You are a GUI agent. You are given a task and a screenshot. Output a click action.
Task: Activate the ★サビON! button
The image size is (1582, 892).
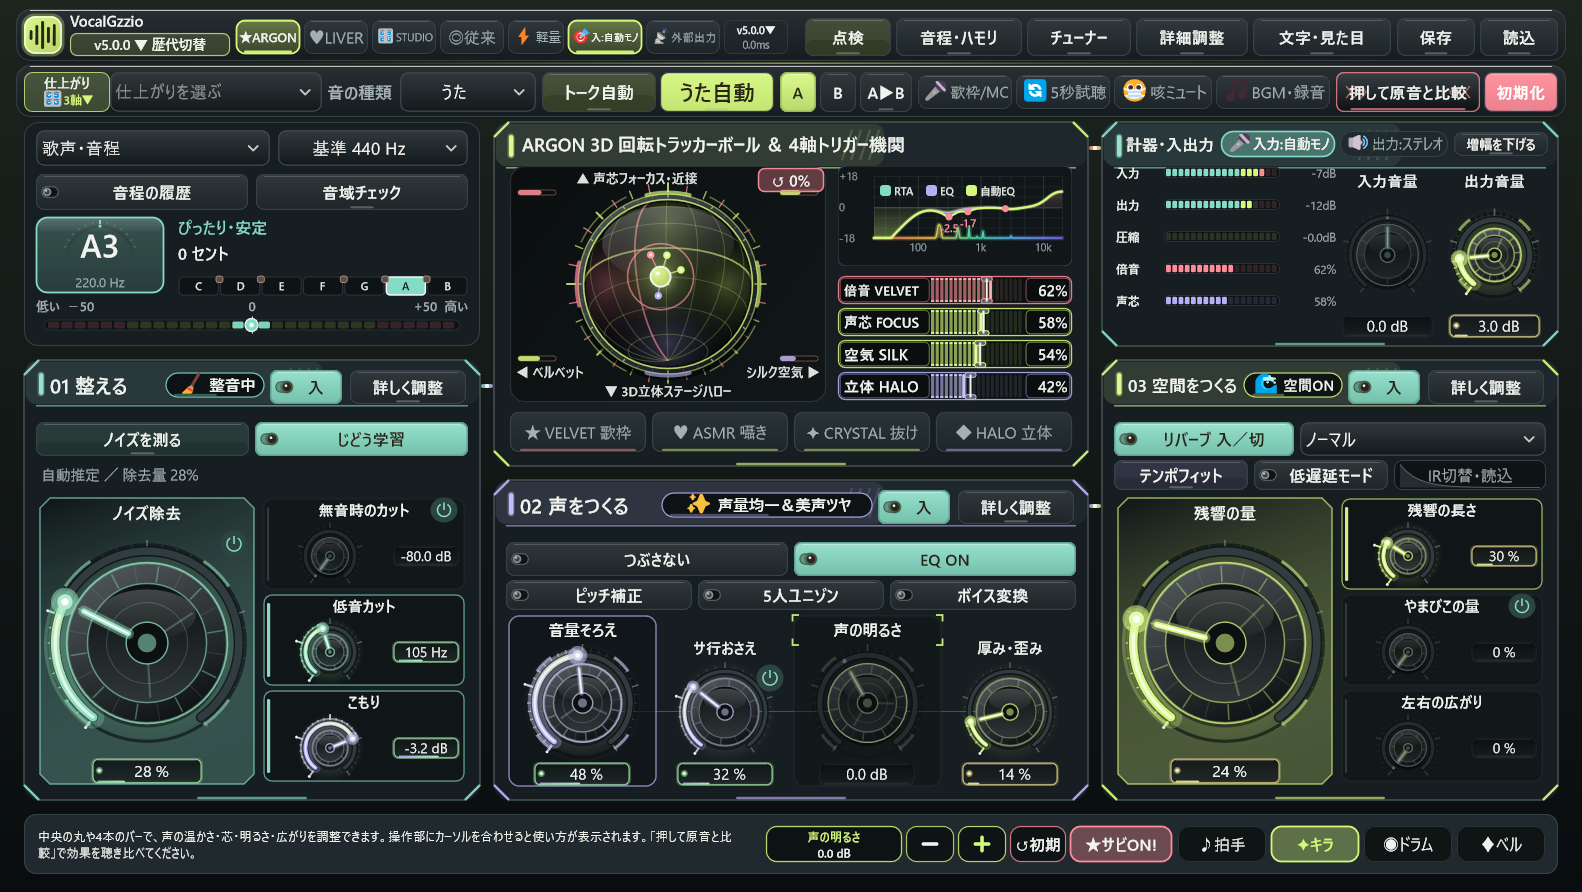point(1121,844)
